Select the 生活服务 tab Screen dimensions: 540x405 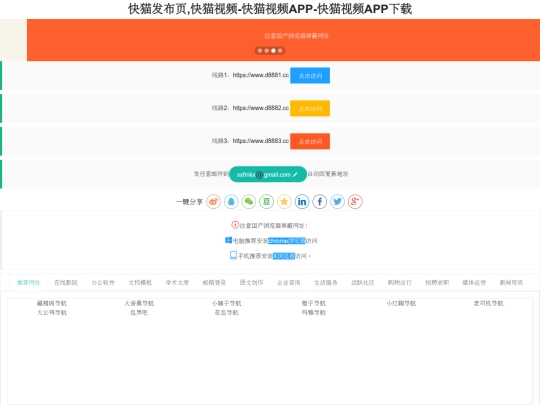click(x=326, y=283)
